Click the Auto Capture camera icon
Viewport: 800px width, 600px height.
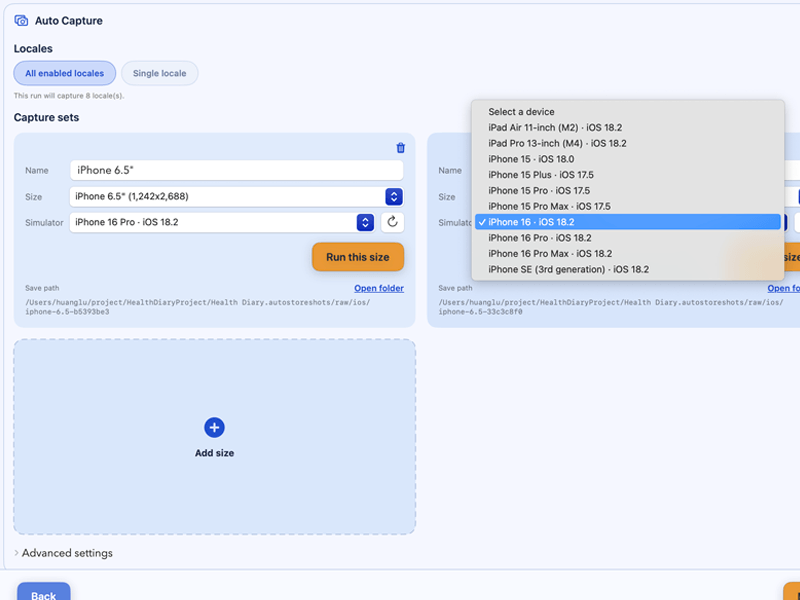point(21,20)
